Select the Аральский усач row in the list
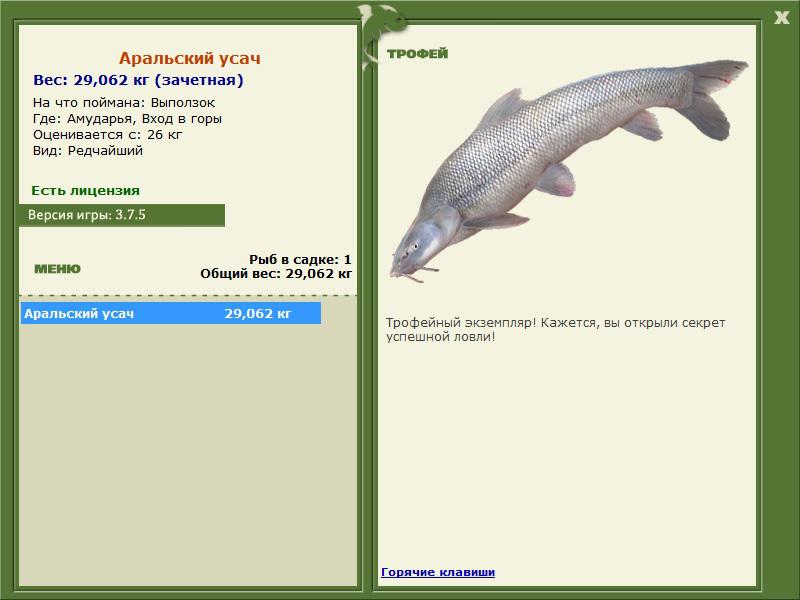800x600 pixels. [x=170, y=313]
